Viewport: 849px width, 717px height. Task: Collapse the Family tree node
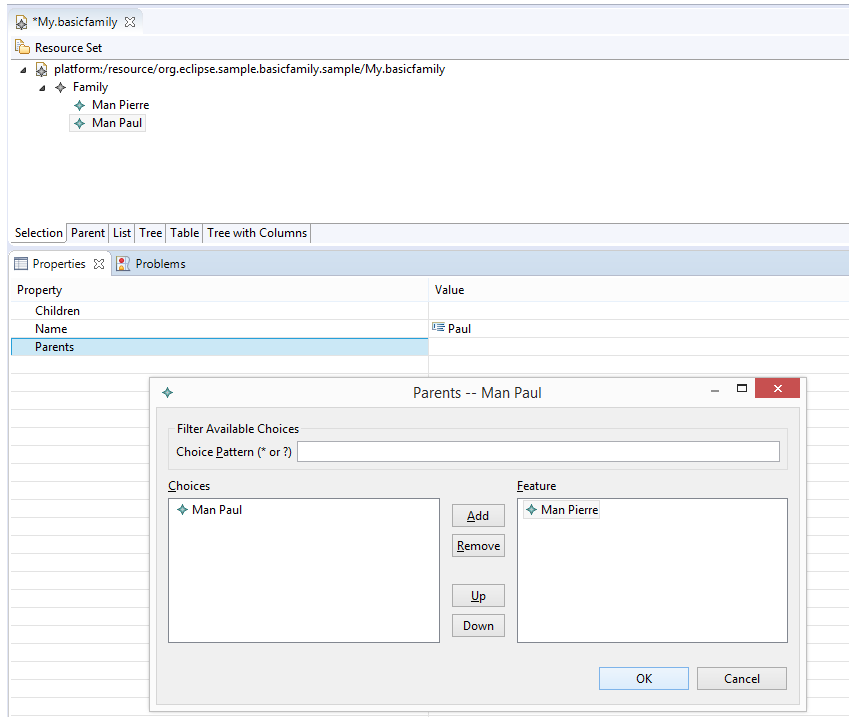click(x=42, y=88)
